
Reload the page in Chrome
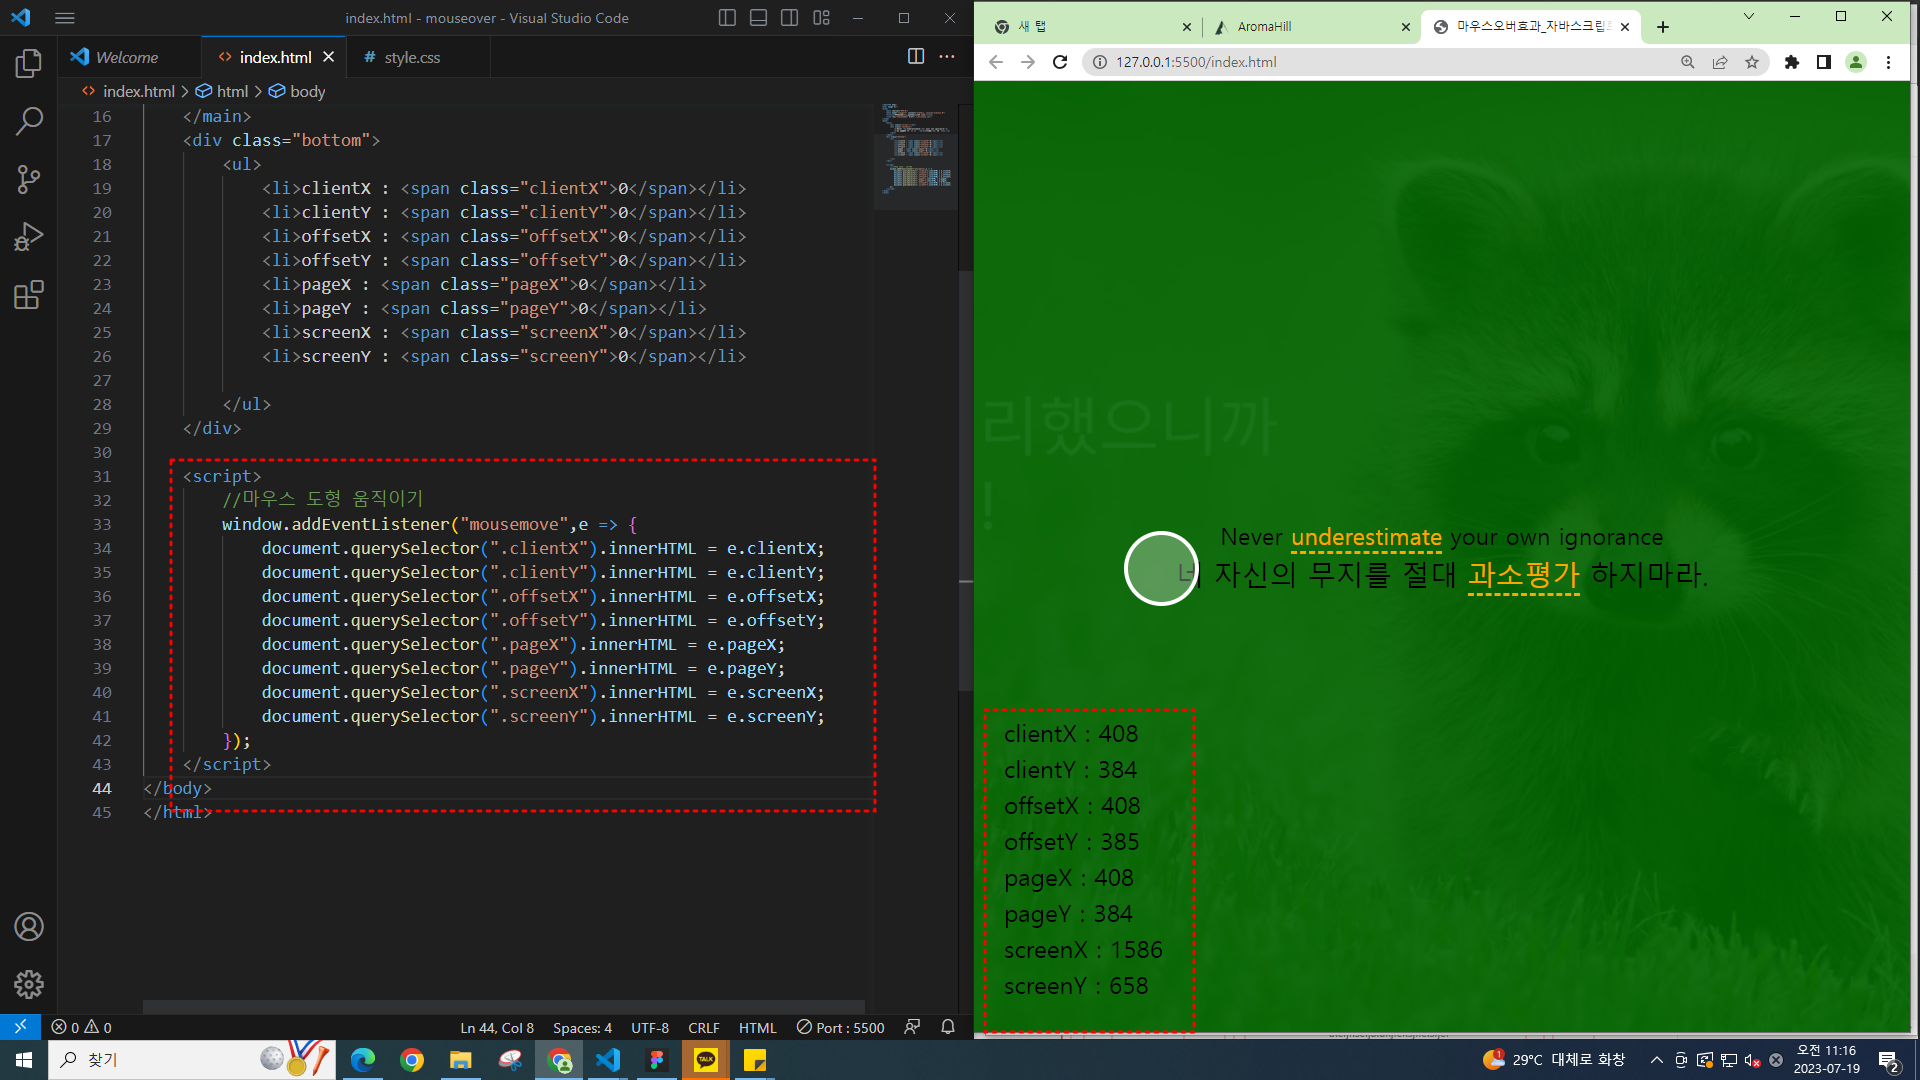coord(1060,62)
